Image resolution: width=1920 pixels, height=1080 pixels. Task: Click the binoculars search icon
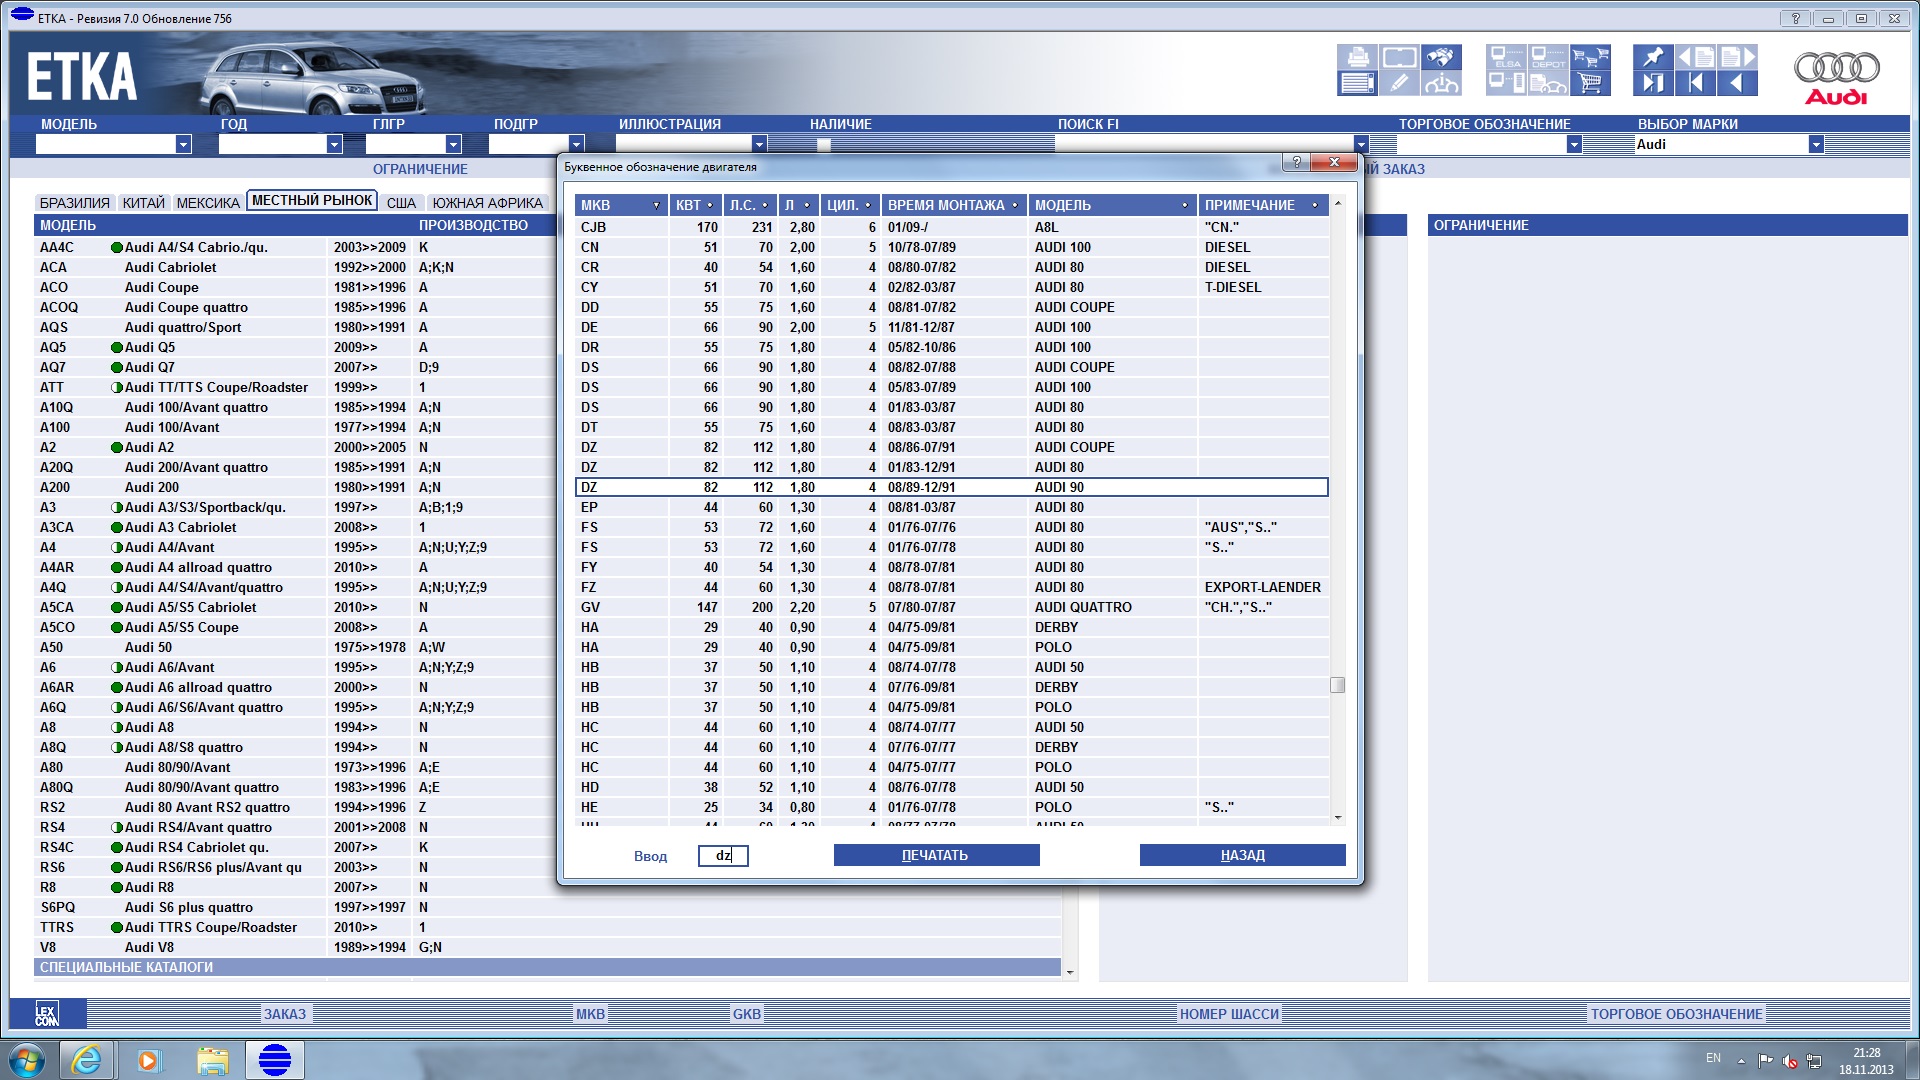(1441, 57)
